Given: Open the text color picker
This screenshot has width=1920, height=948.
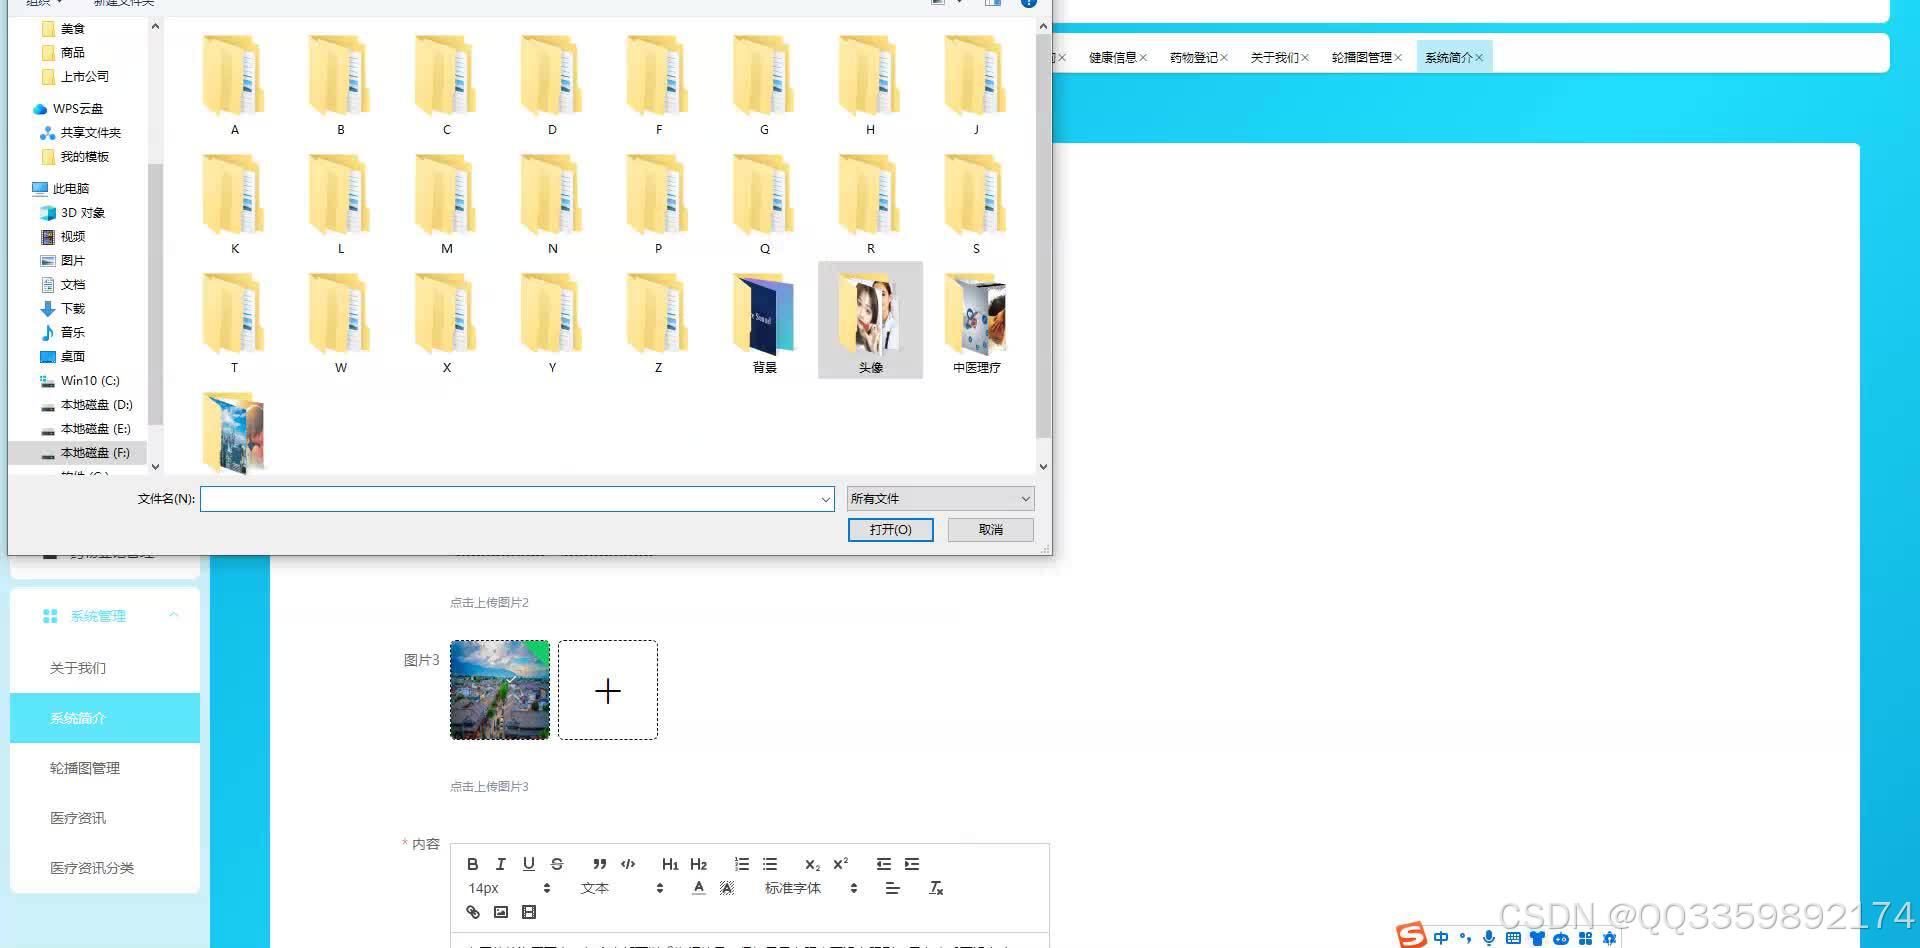Looking at the screenshot, I should [698, 888].
